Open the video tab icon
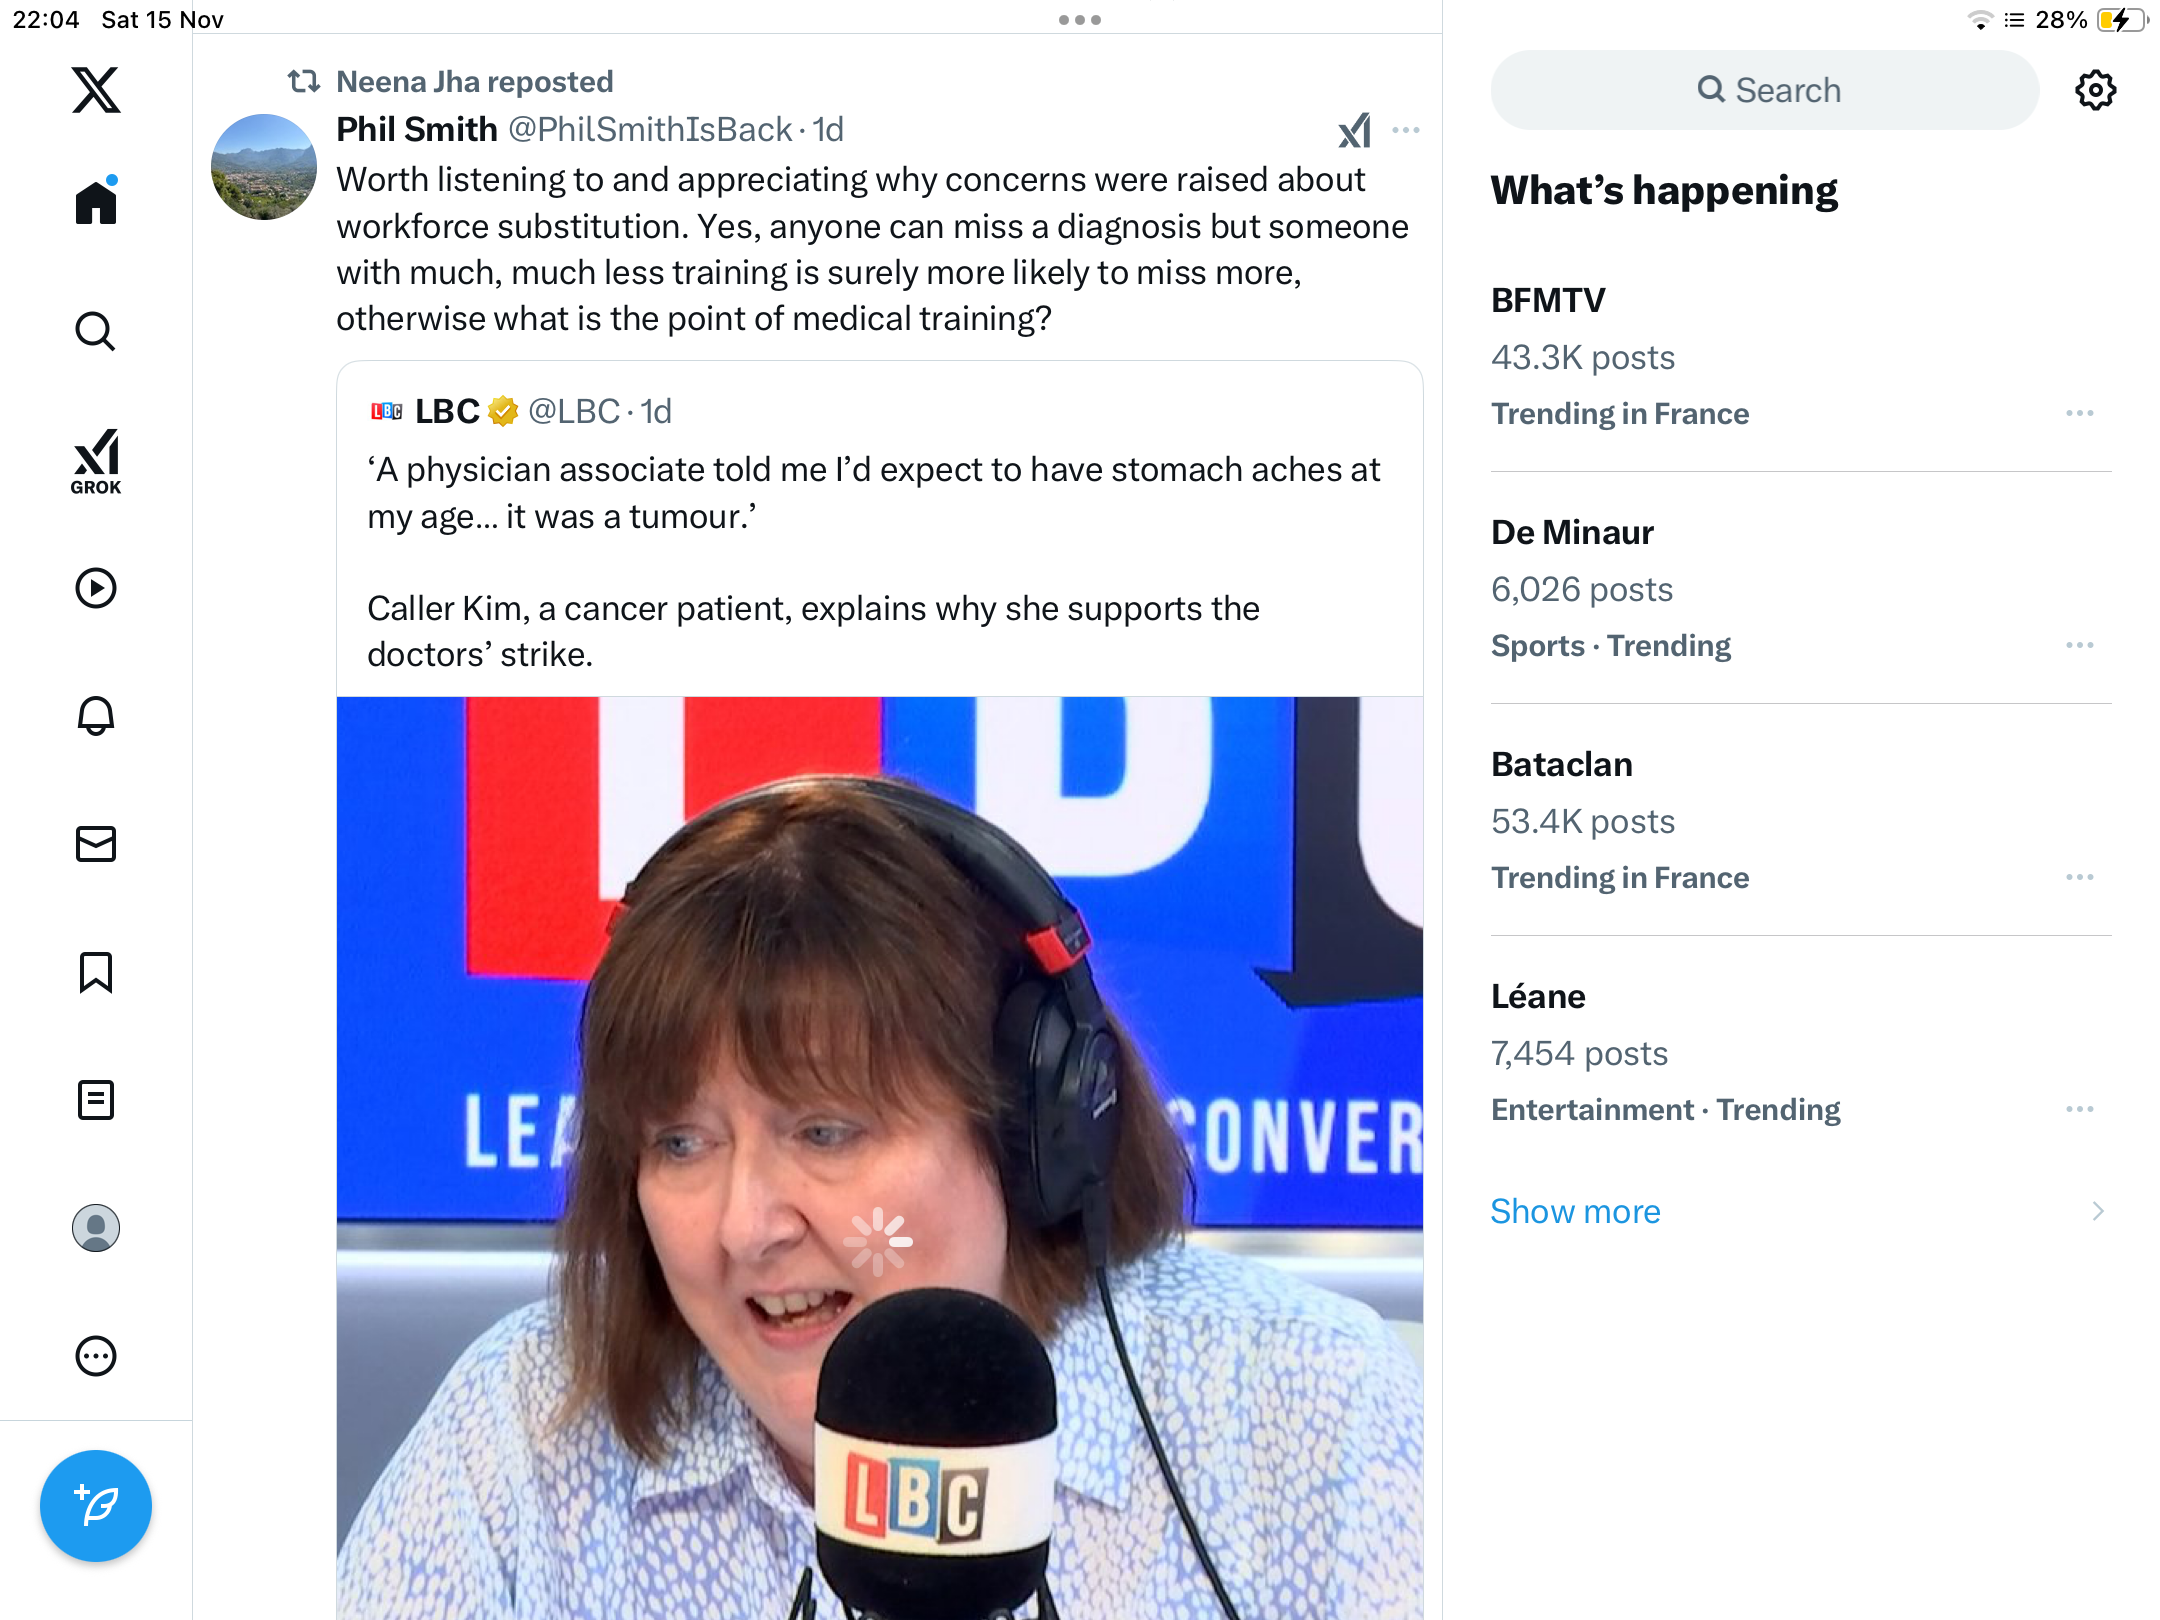Screen dimensions: 2160x1620 pos(96,588)
